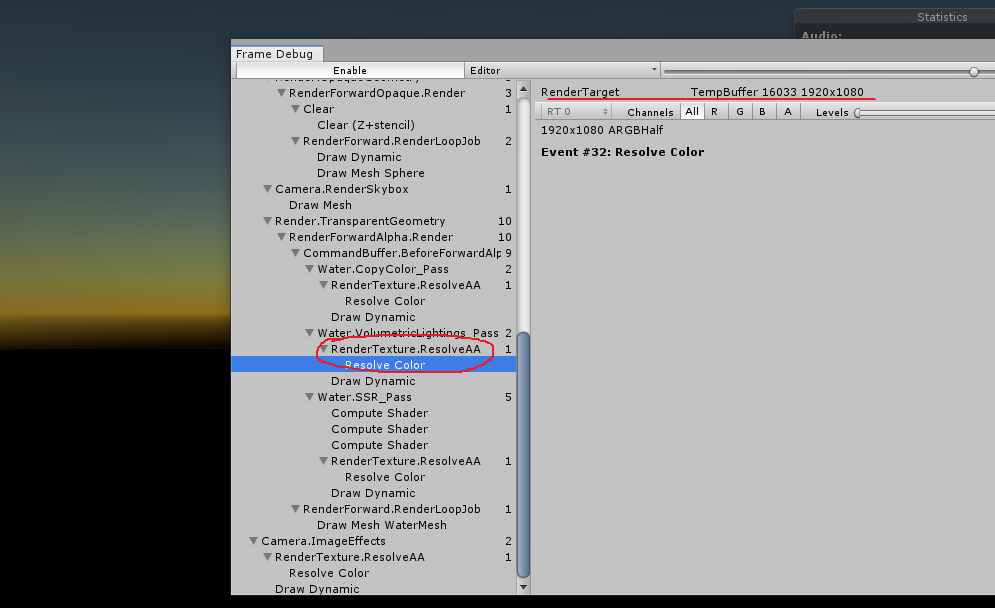Collapse the Water.CopyColor_Pass node
Screen dimensions: 995x608
308,269
